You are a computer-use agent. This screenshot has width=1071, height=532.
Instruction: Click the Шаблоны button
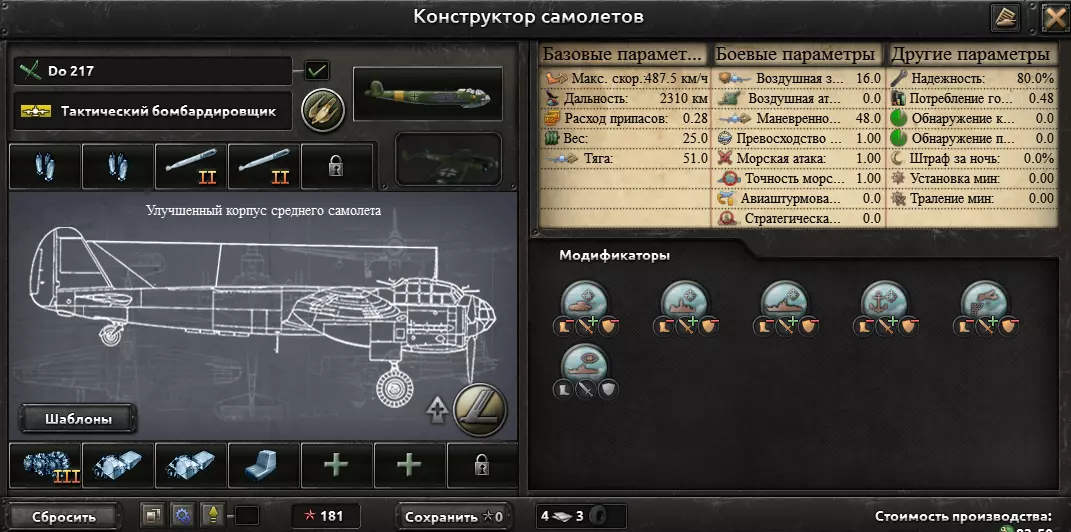[78, 419]
